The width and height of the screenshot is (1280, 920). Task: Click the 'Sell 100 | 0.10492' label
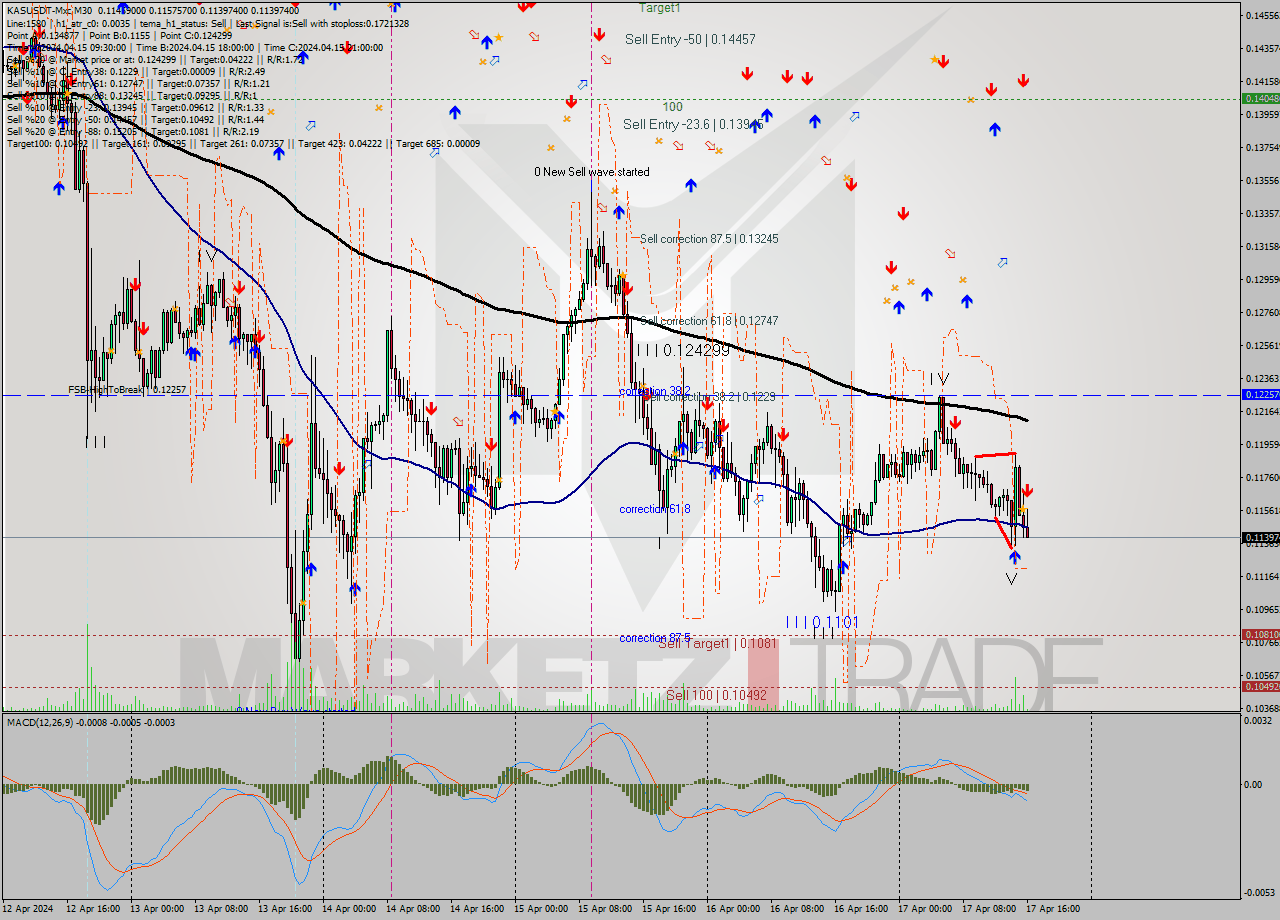coord(716,695)
